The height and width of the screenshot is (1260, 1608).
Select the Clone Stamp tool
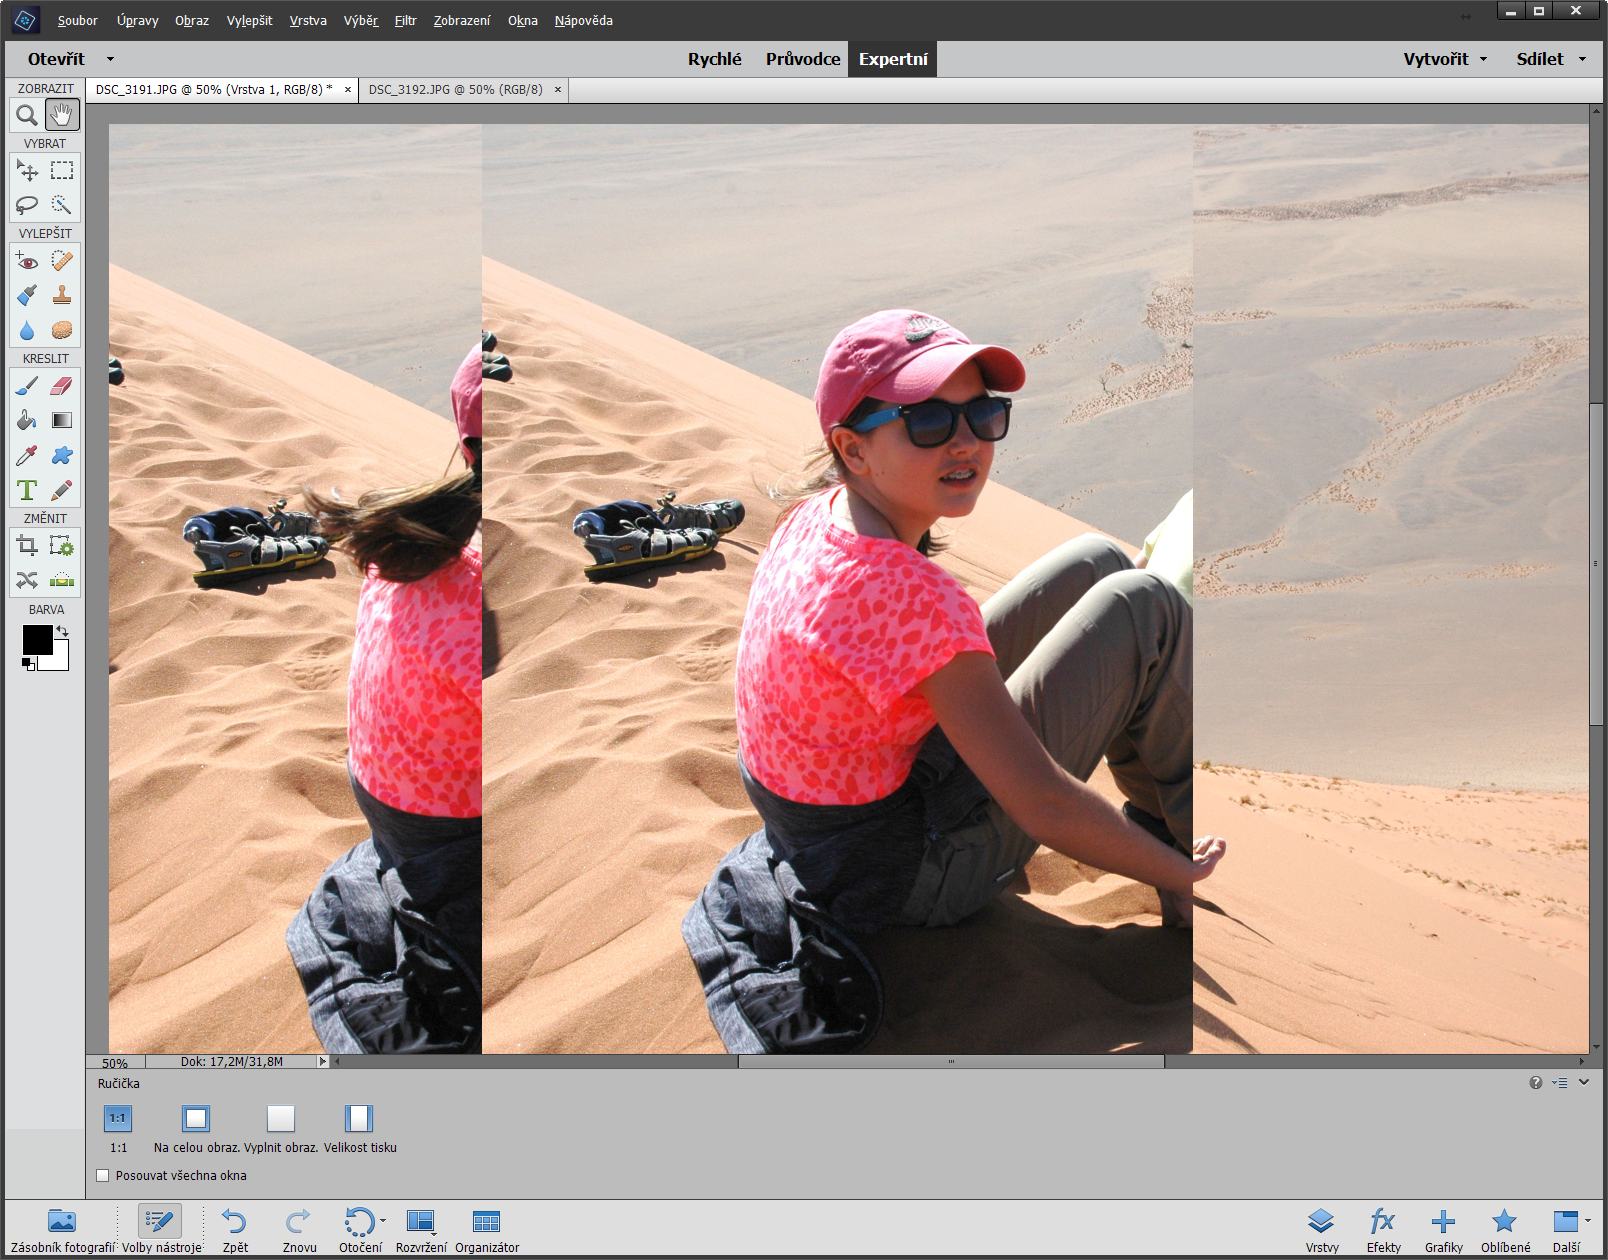(62, 295)
